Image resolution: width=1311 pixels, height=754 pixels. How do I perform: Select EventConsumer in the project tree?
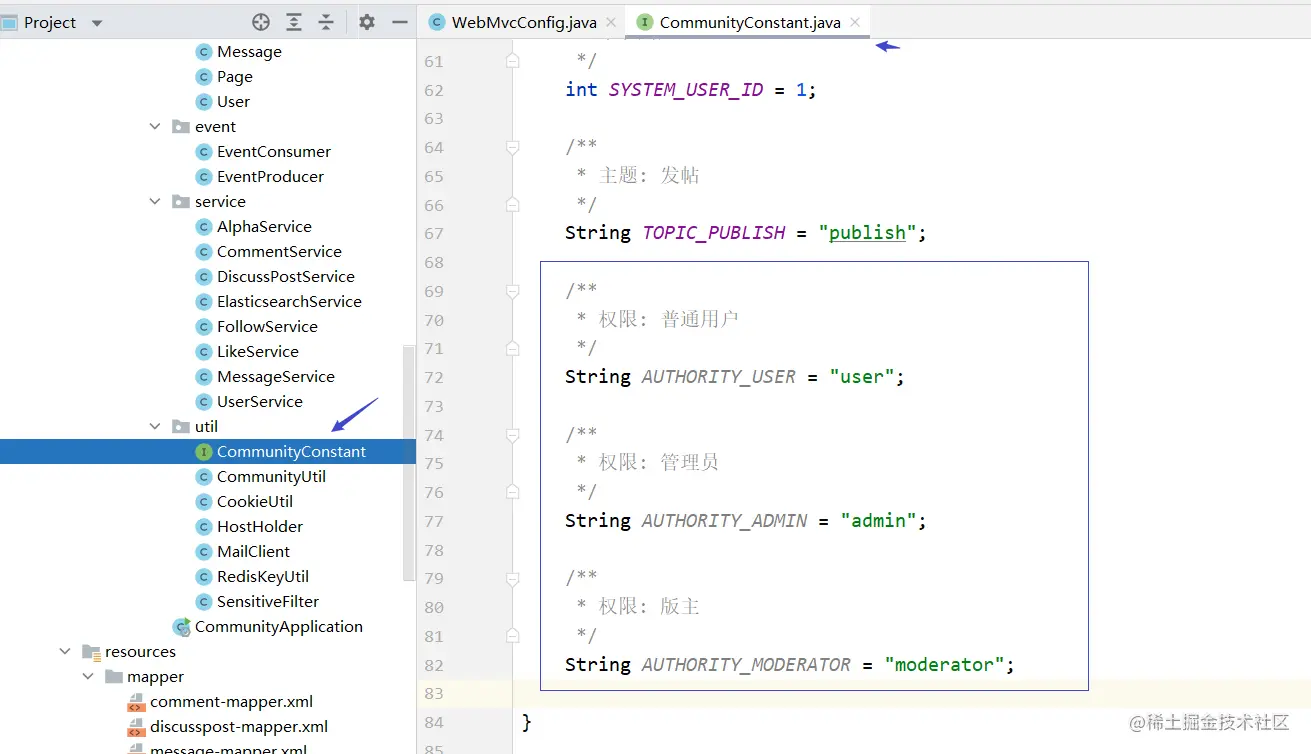pos(274,152)
